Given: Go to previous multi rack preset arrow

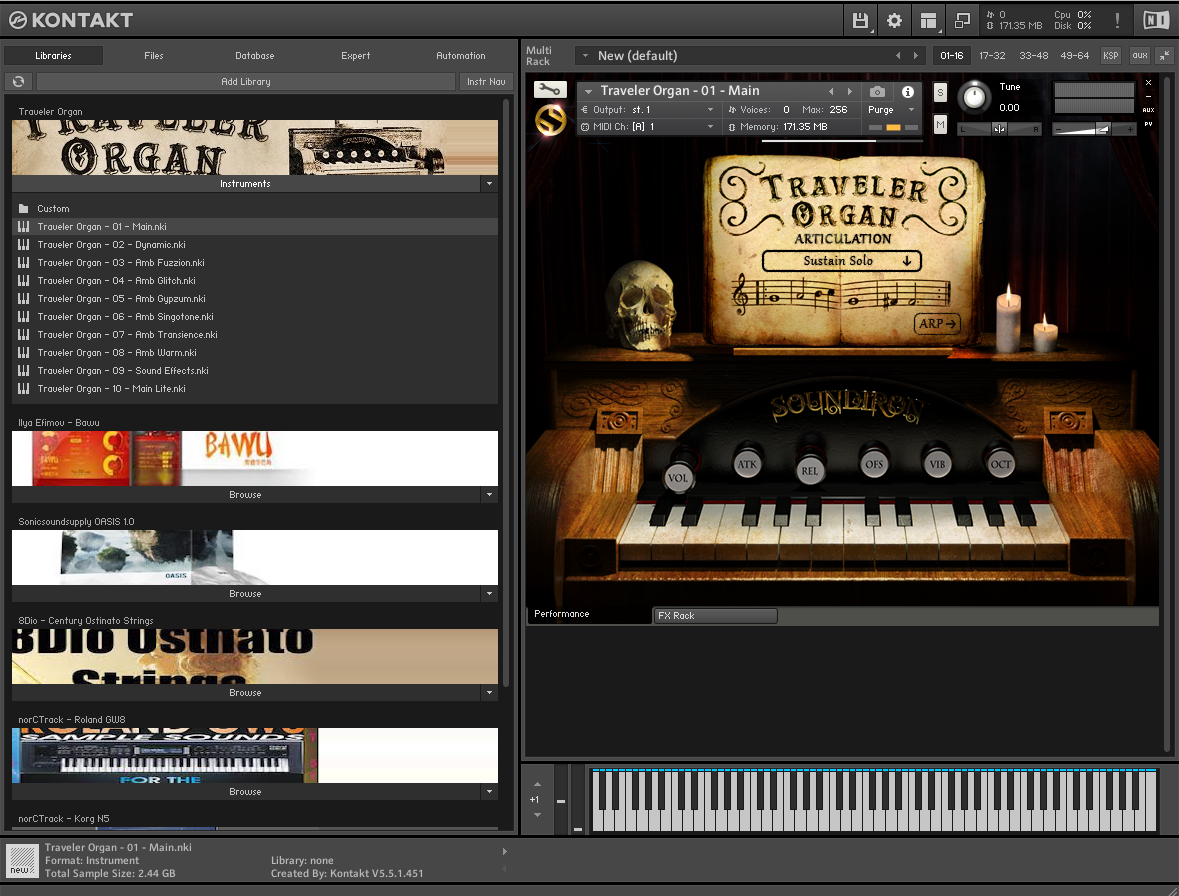Looking at the screenshot, I should (x=898, y=56).
